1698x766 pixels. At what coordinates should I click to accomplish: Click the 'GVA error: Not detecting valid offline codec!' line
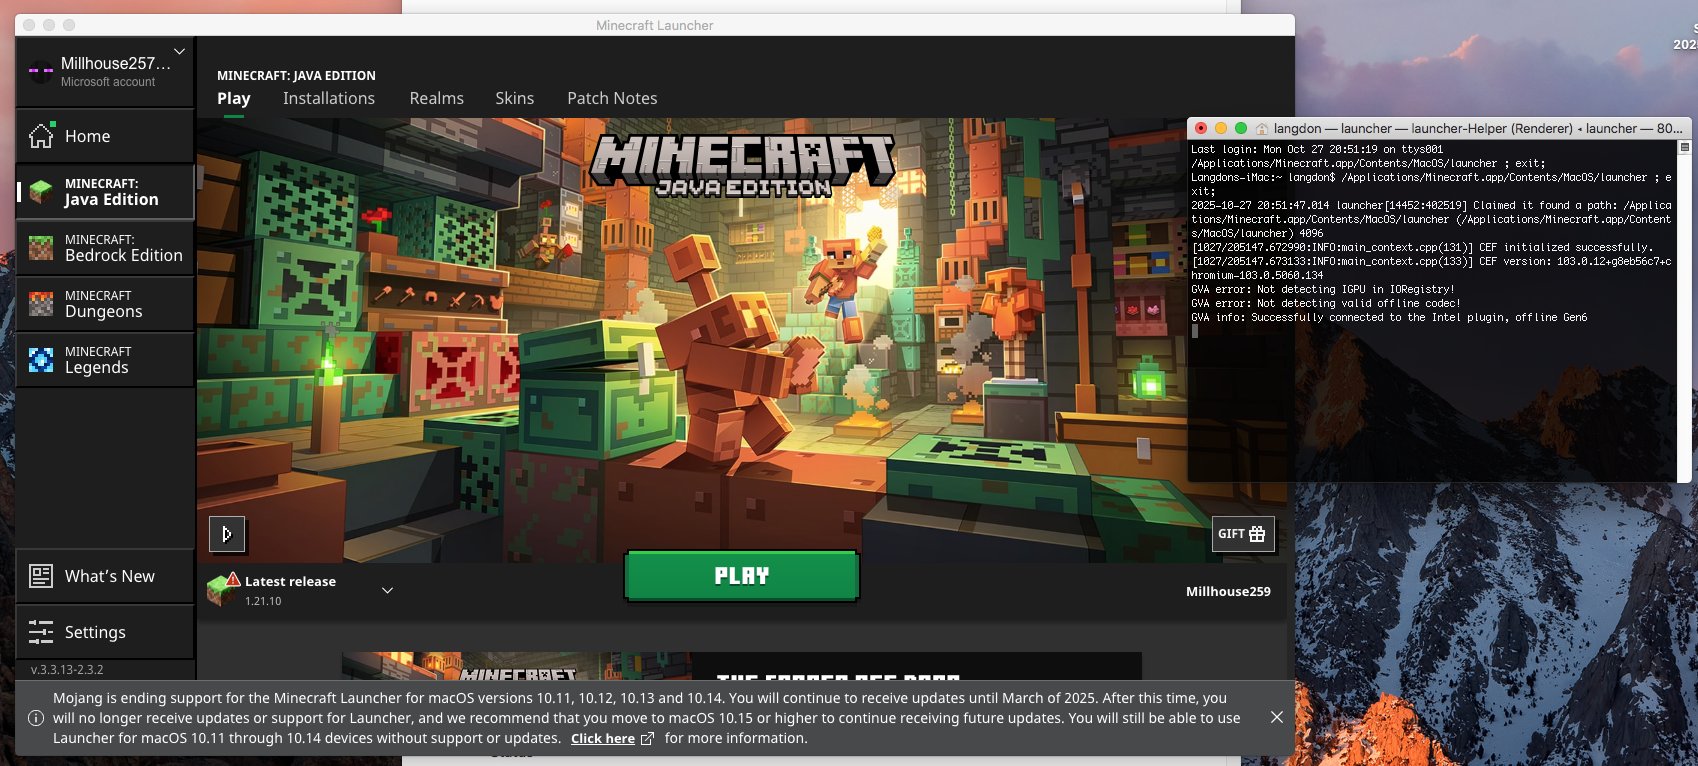tap(1326, 303)
